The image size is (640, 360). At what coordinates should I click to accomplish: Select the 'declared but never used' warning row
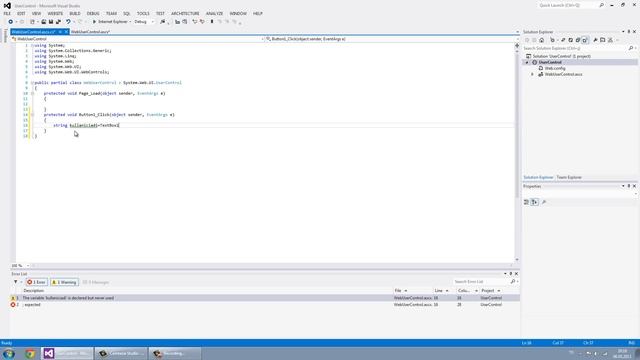[x=265, y=298]
